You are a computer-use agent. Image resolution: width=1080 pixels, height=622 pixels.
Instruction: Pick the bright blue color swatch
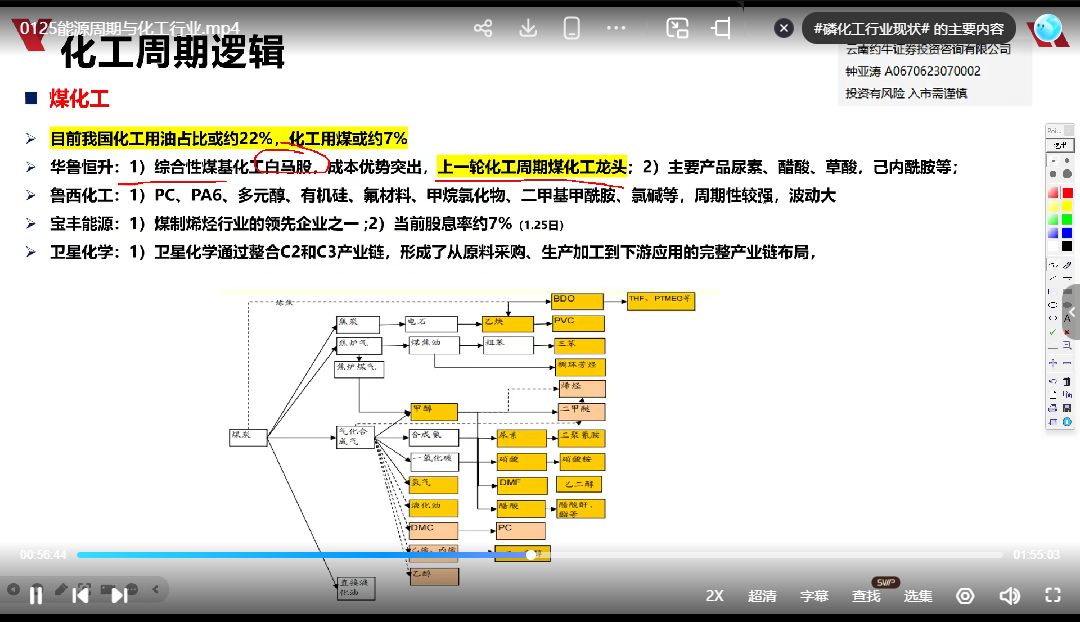coord(1068,233)
